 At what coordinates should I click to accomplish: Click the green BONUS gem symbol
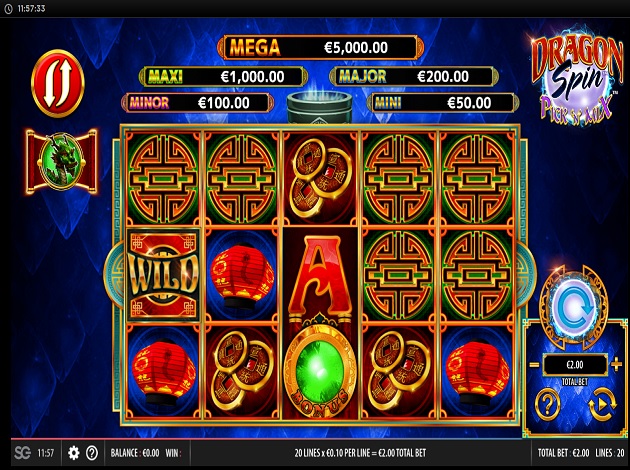(320, 369)
